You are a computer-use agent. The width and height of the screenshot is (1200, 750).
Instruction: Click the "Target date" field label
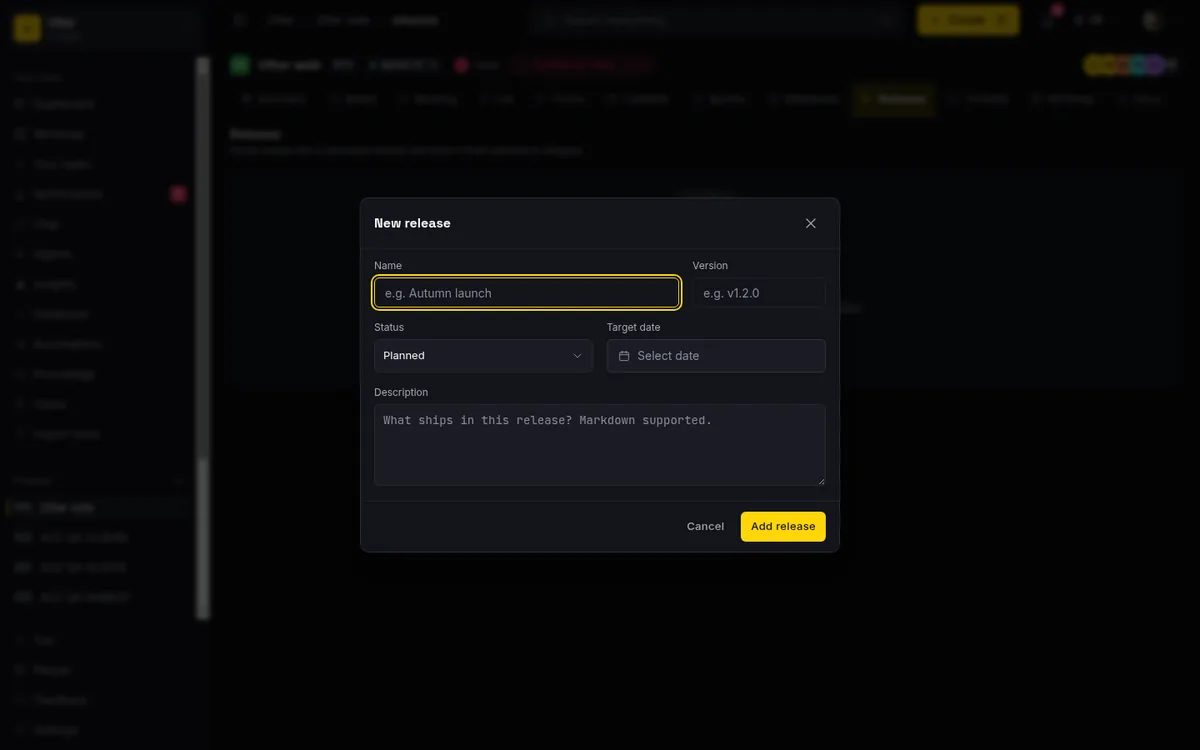click(633, 327)
